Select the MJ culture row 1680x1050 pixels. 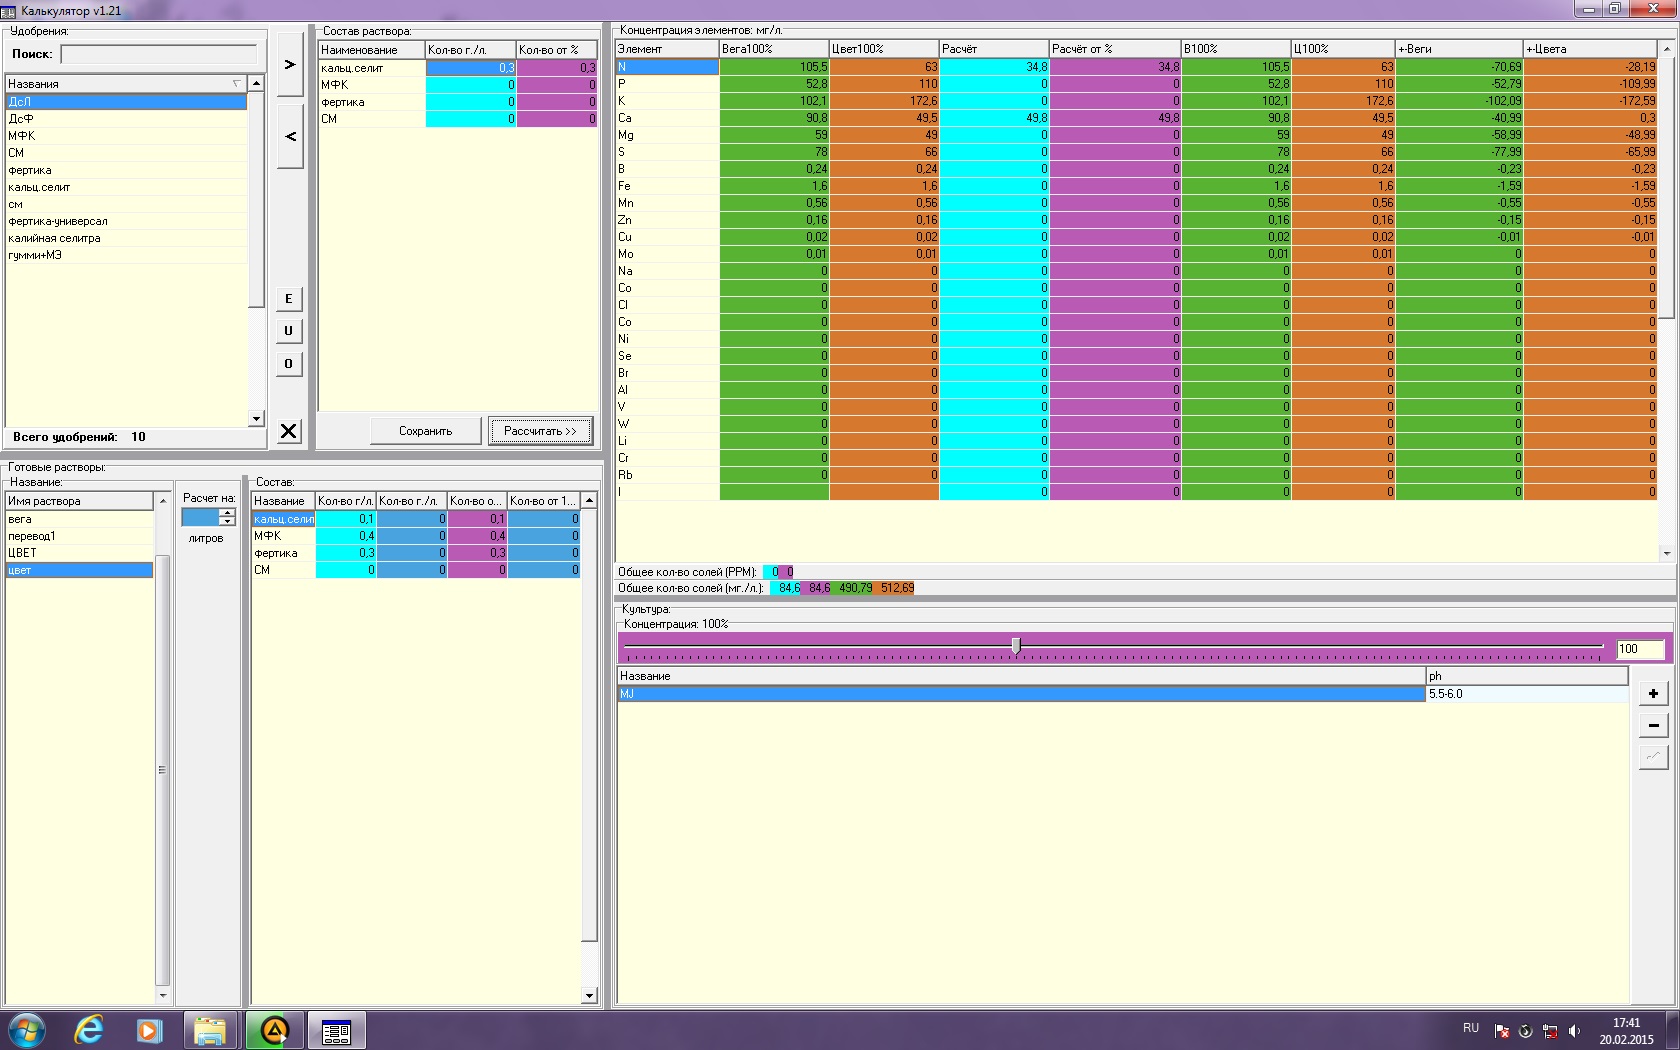coord(1021,694)
